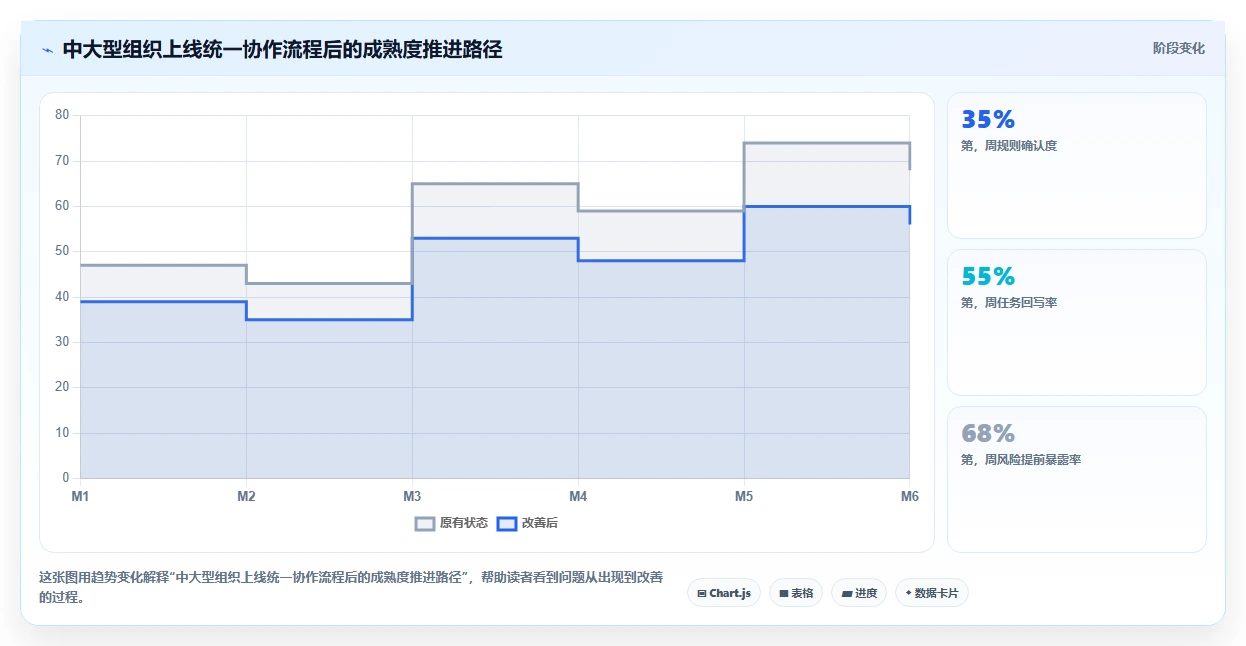Click the M3 axis label
The width and height of the screenshot is (1246, 646).
pyautogui.click(x=412, y=496)
